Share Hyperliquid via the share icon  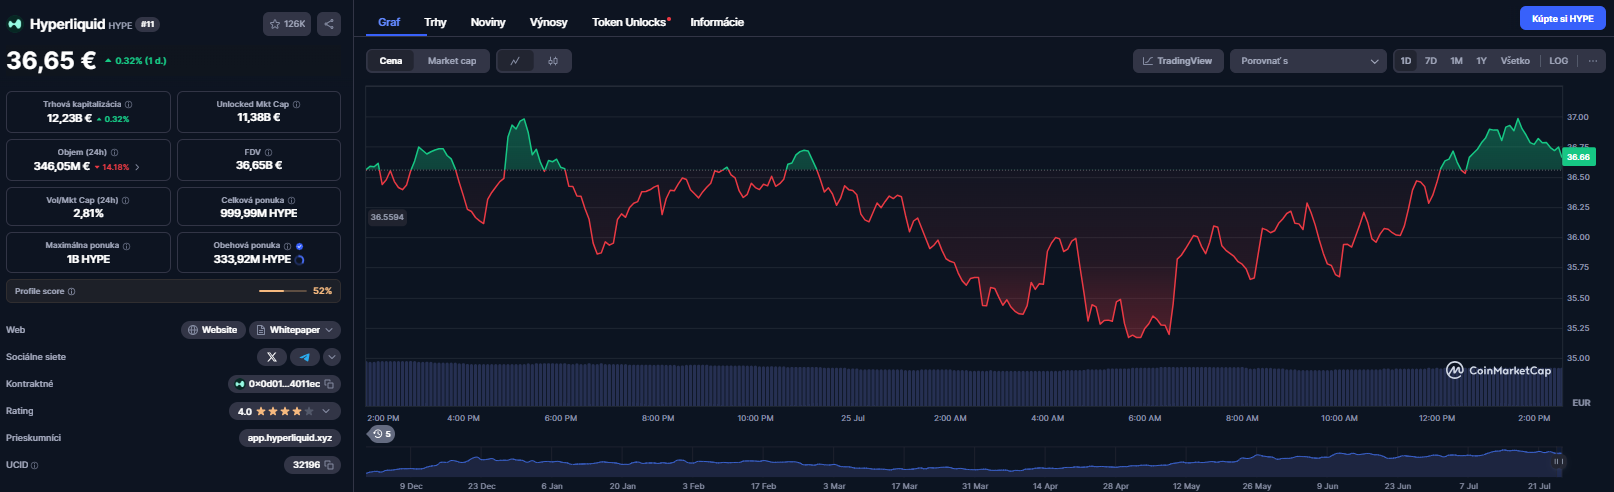coord(329,24)
